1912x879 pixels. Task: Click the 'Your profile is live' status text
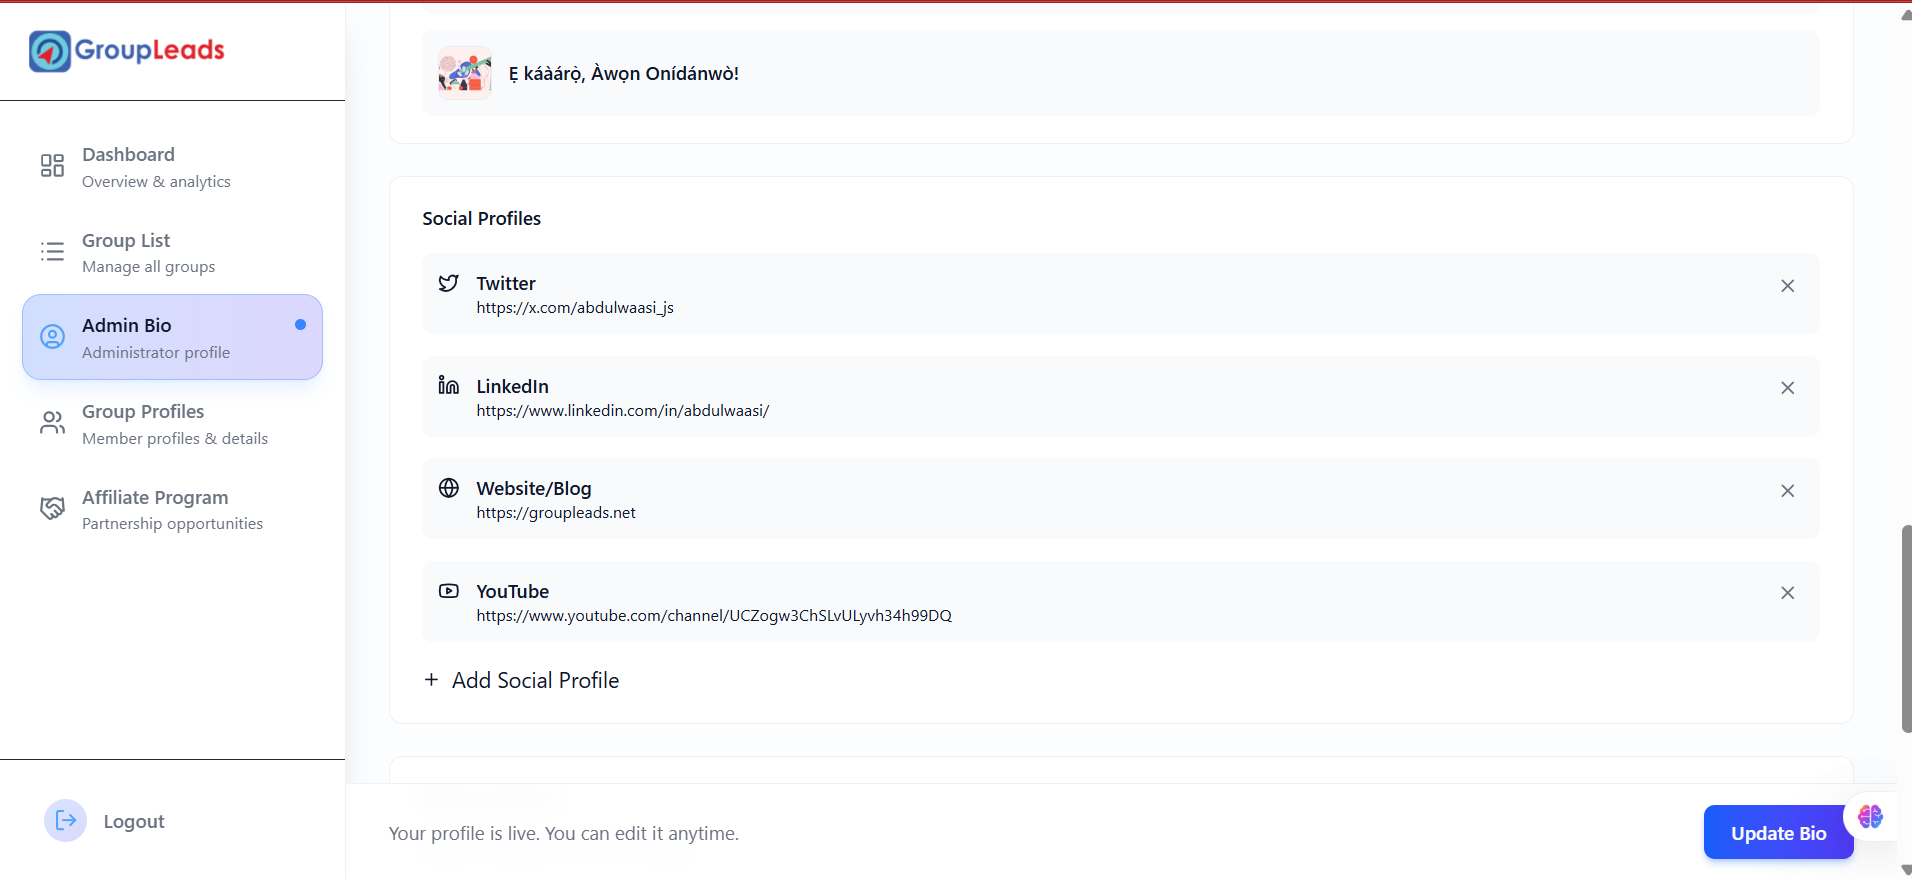click(x=564, y=833)
